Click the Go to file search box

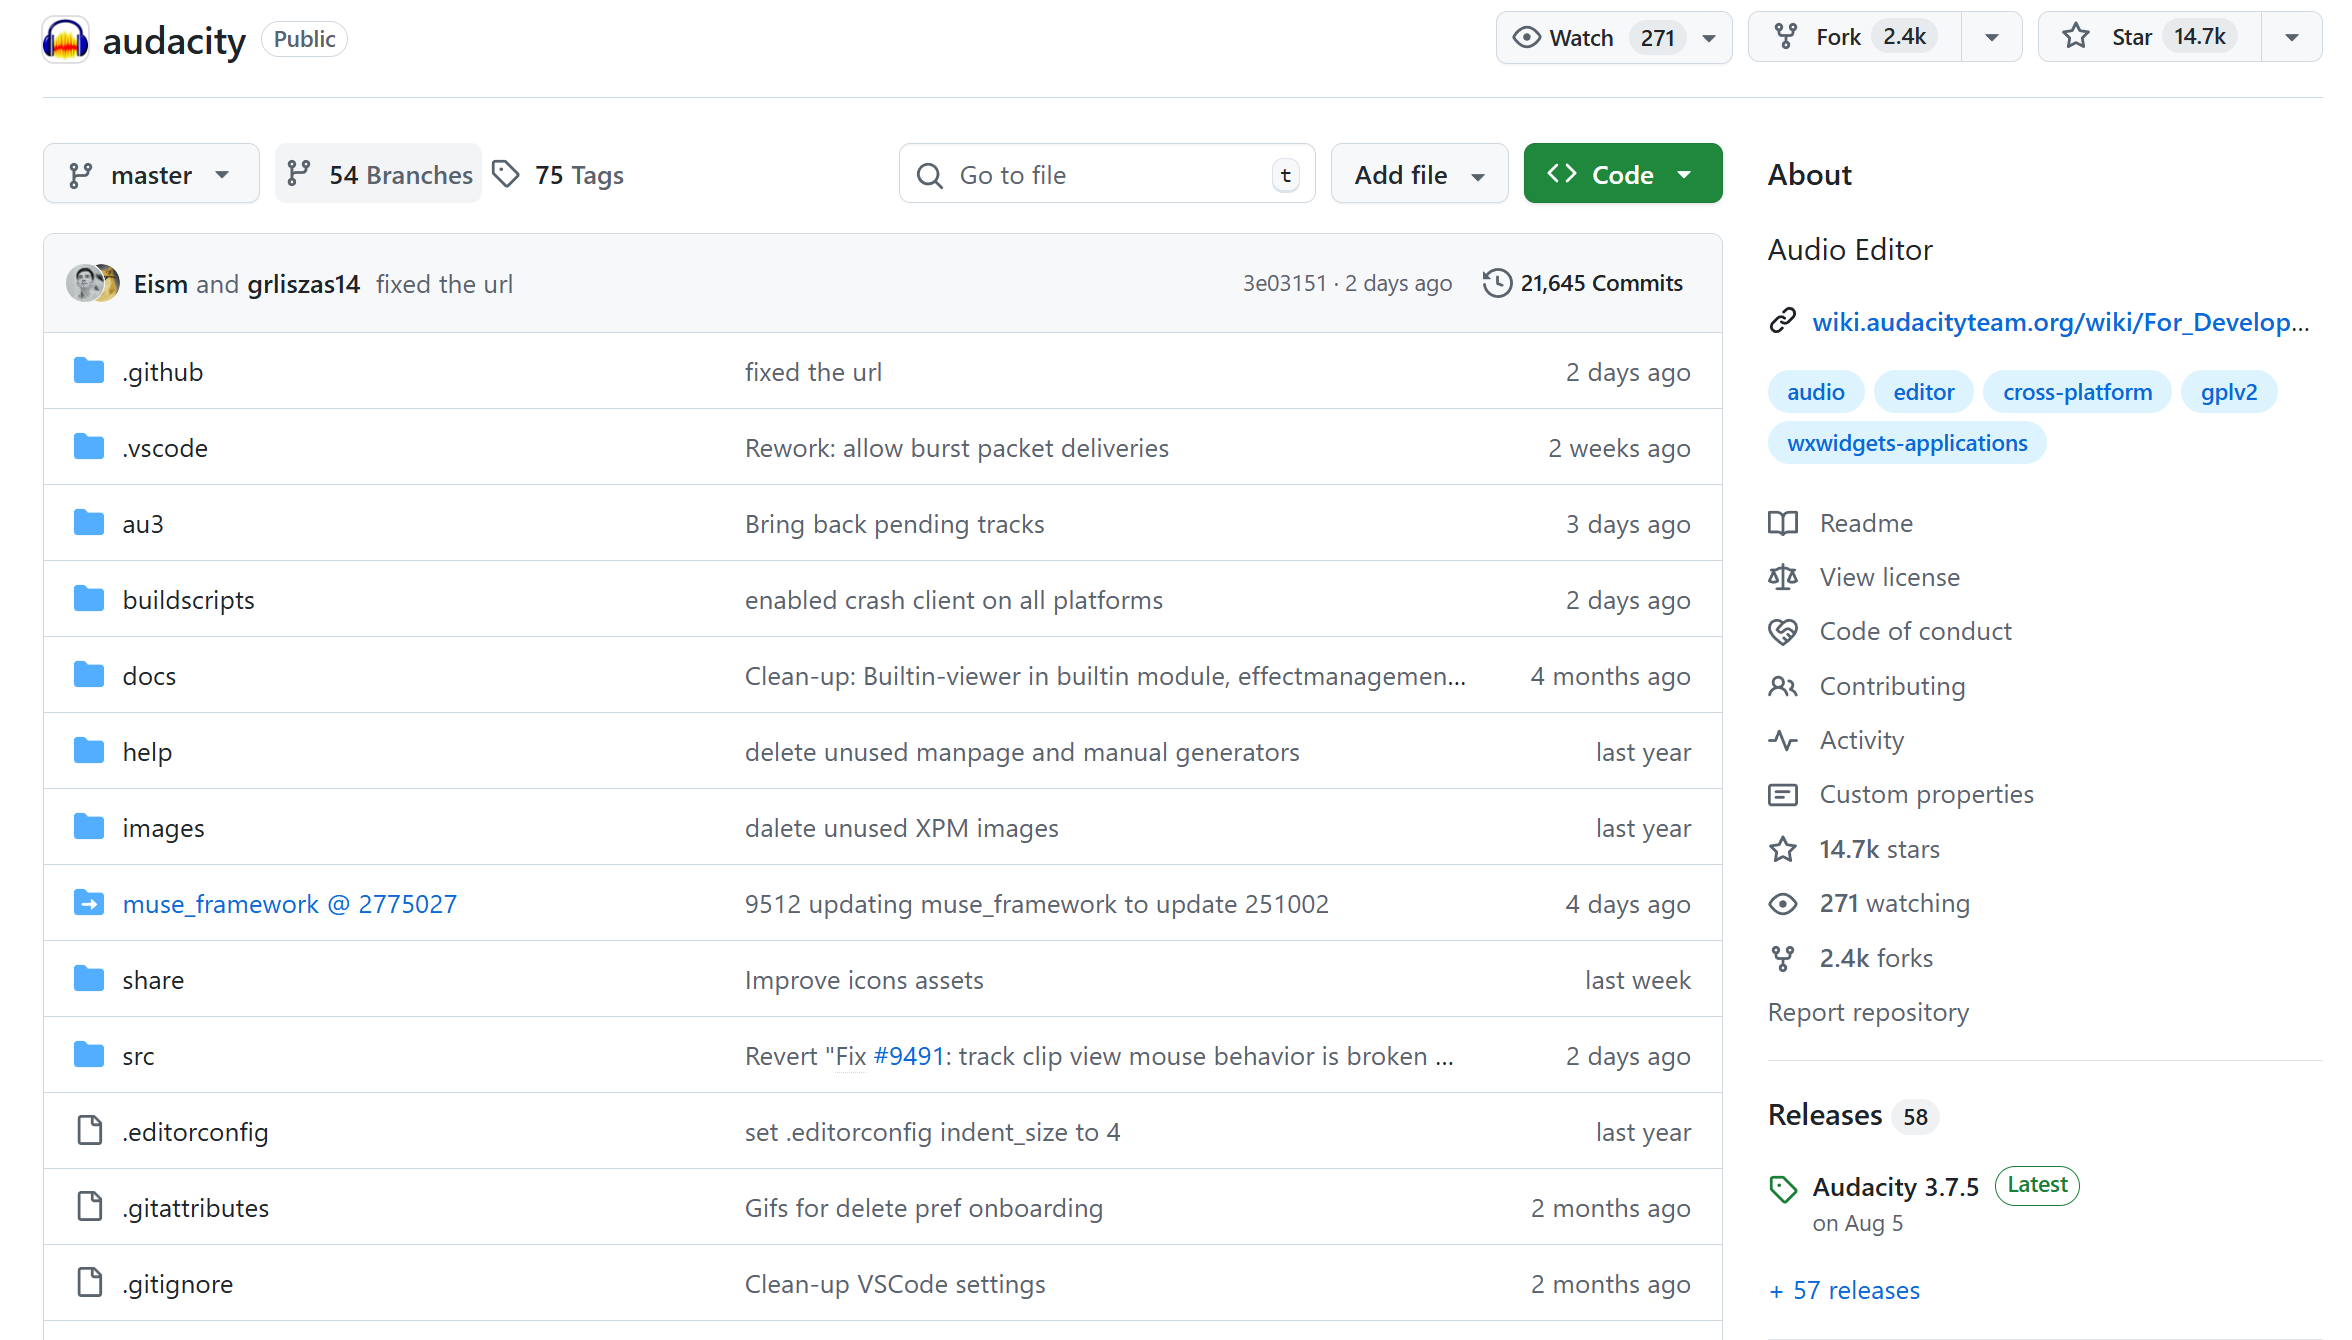pos(1105,174)
